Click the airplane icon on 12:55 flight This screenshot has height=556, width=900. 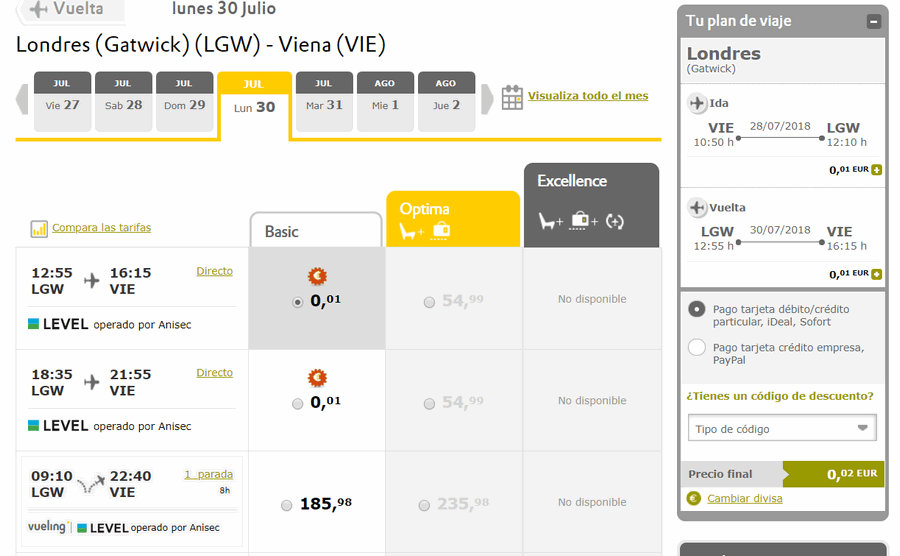pyautogui.click(x=91, y=281)
